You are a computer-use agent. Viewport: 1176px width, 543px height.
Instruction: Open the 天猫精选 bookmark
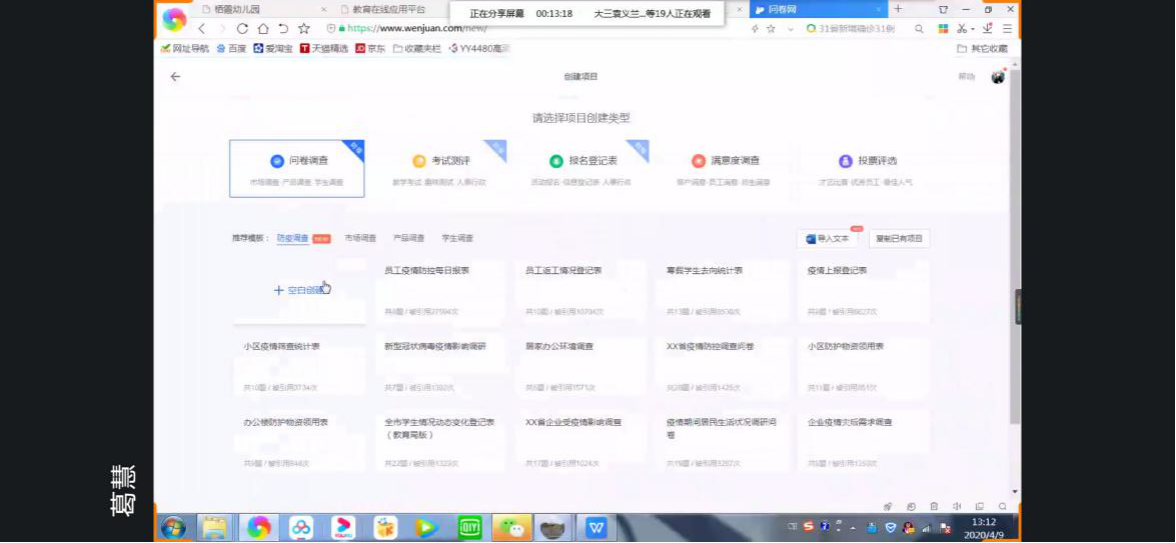[324, 48]
